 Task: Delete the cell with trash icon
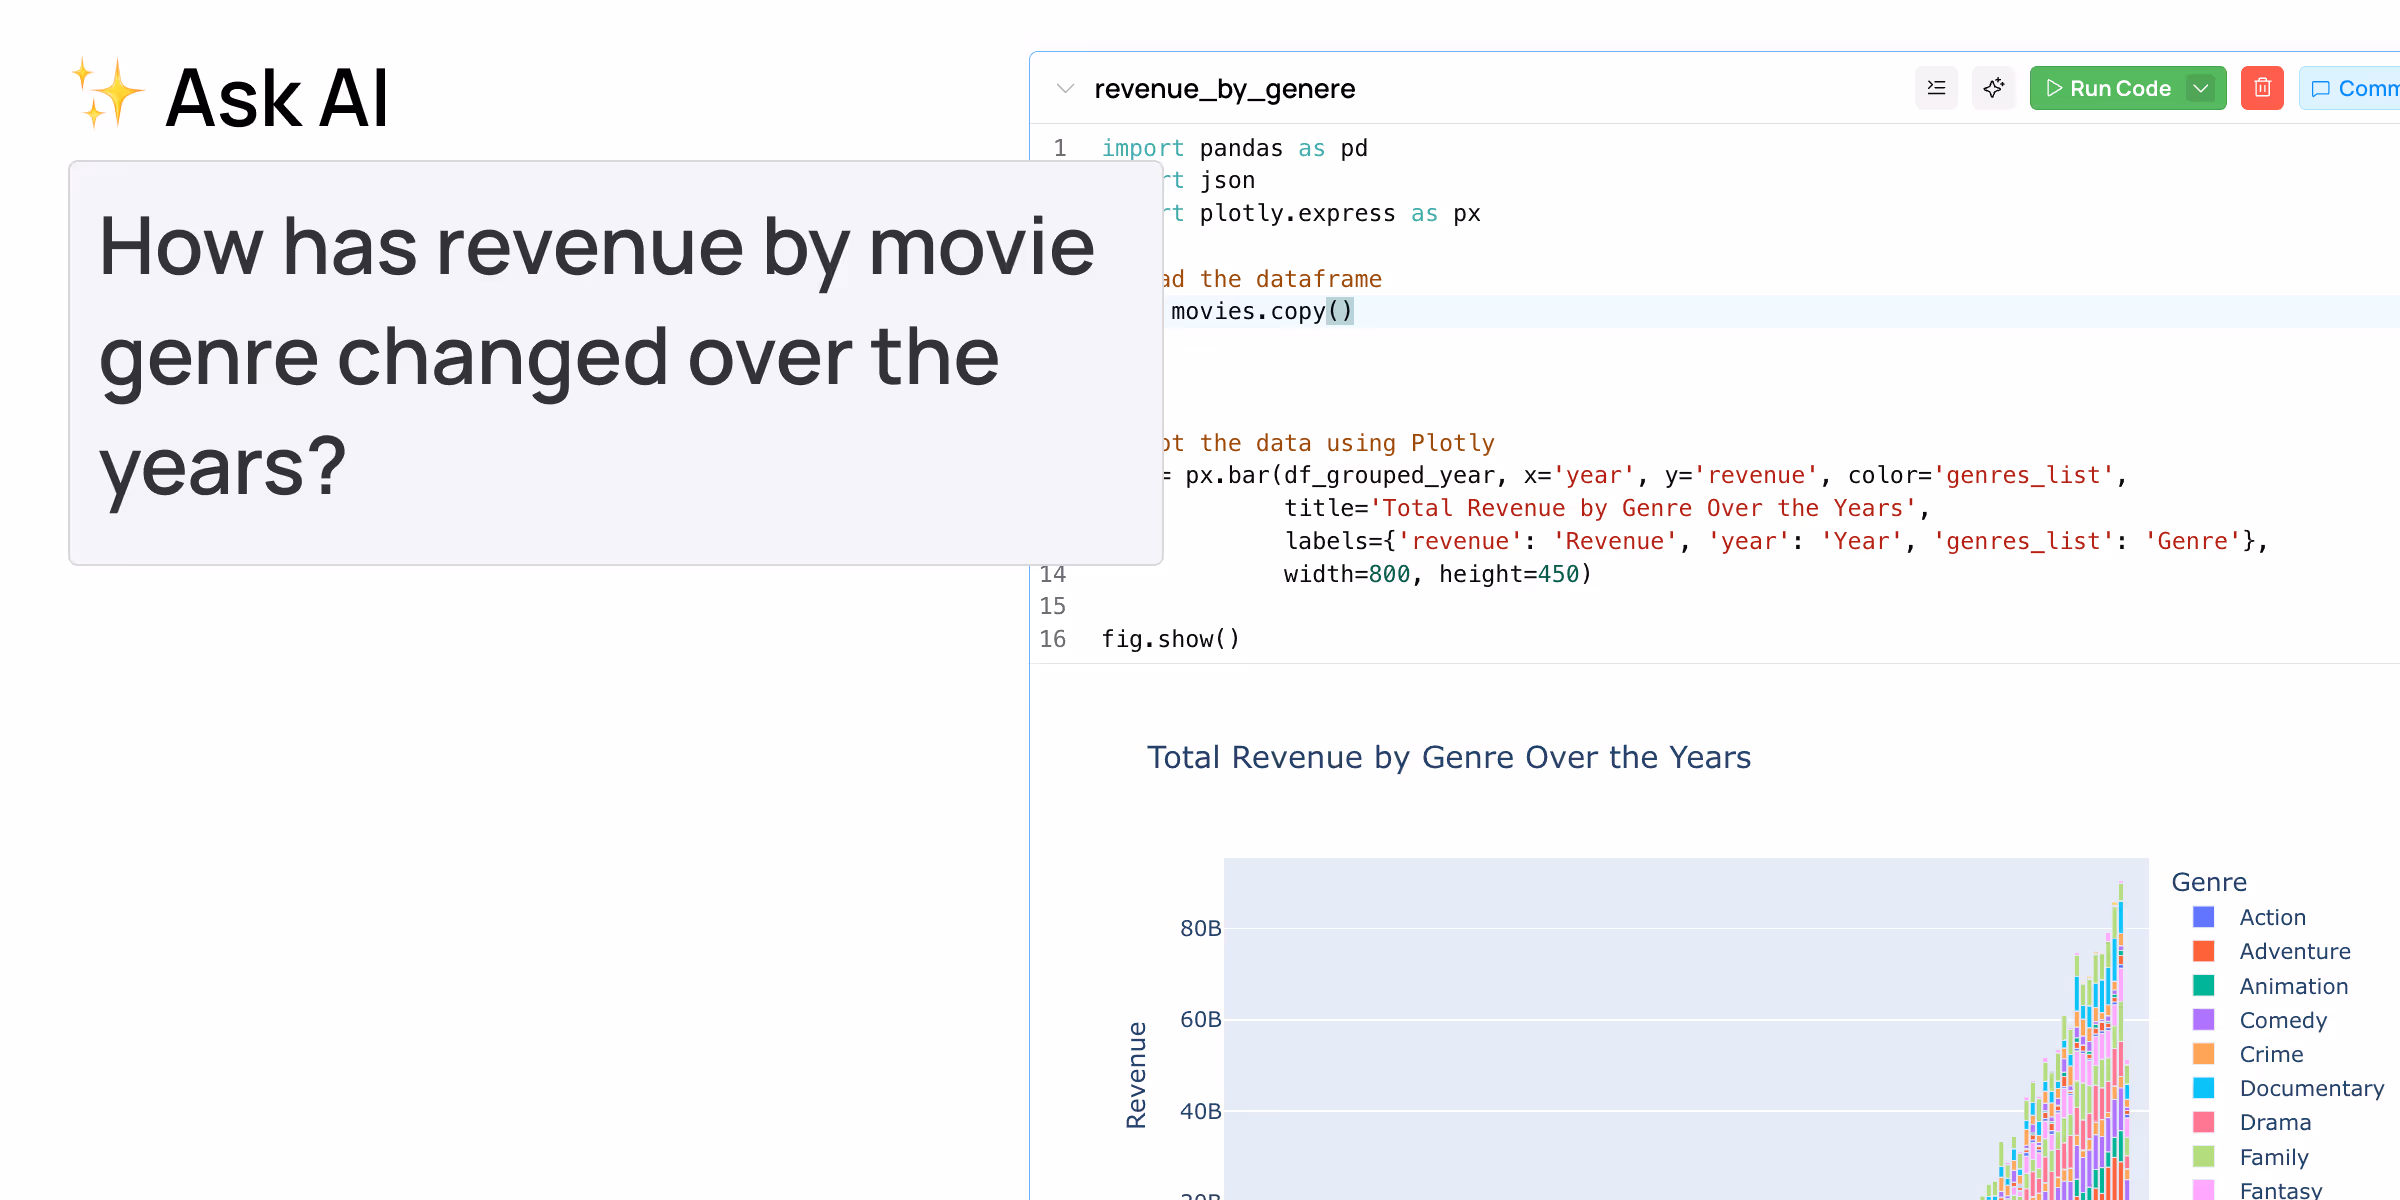[x=2262, y=88]
